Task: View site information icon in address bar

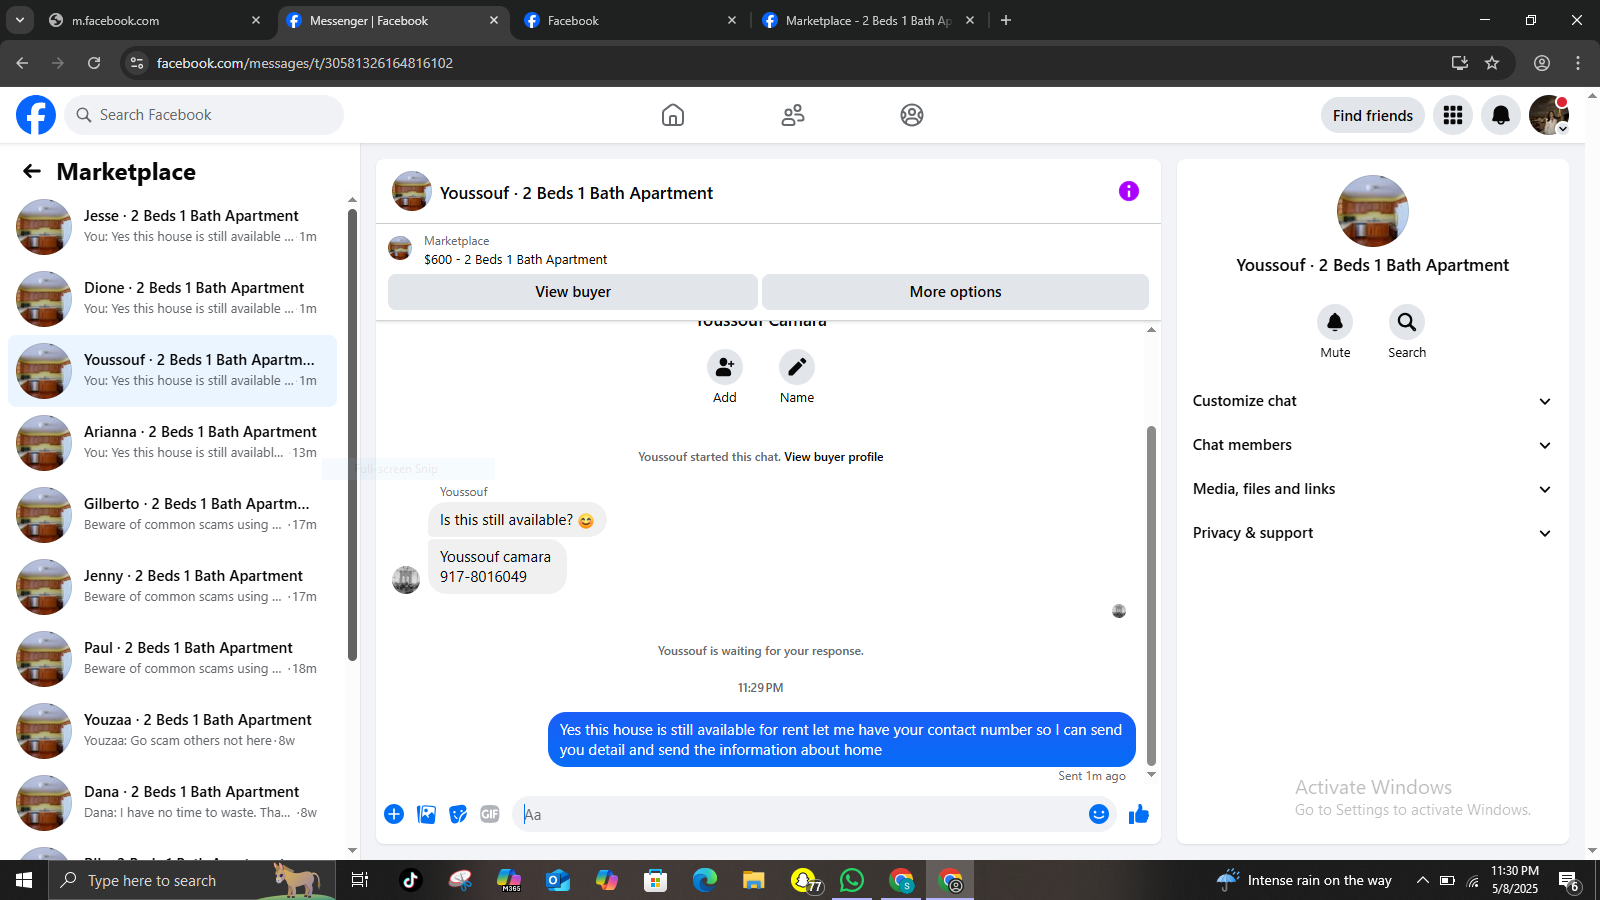Action: tap(137, 63)
